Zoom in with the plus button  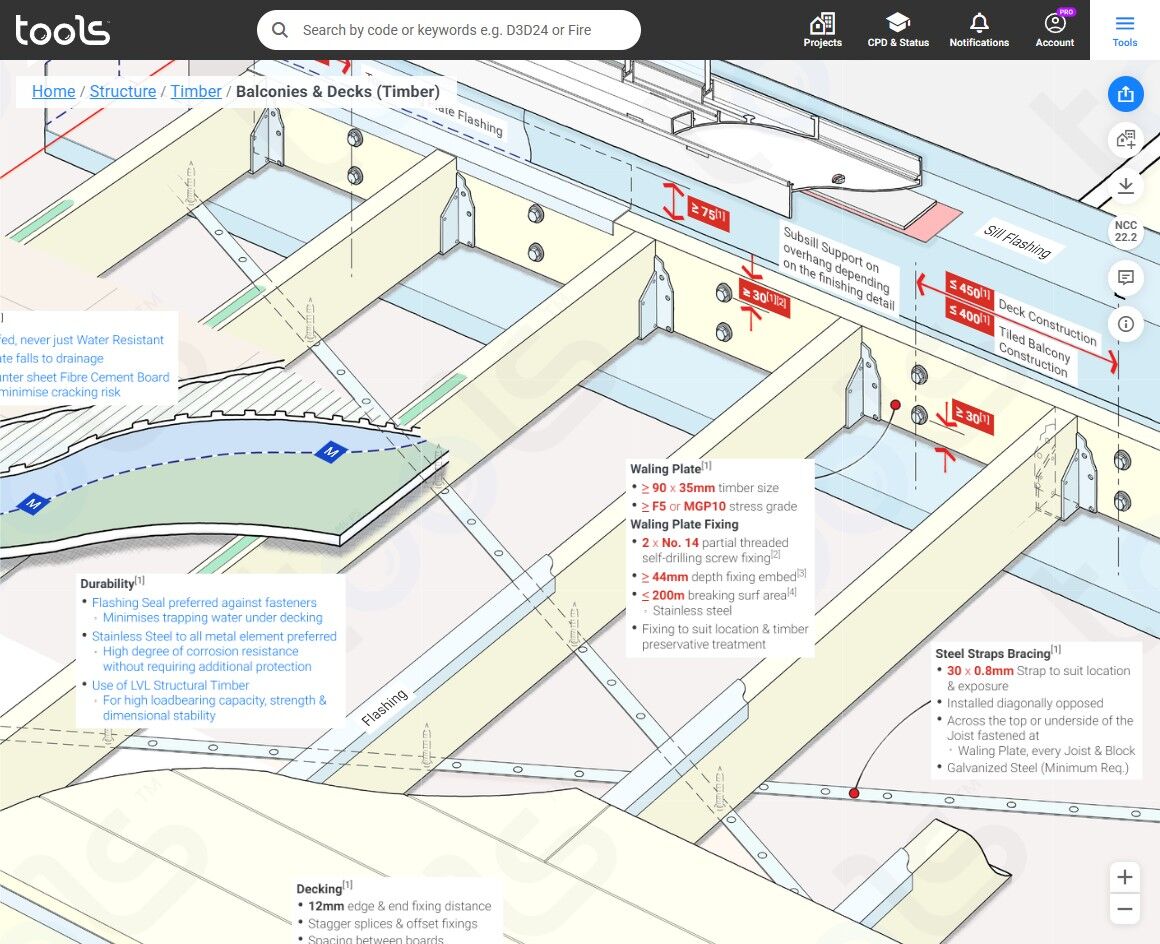pos(1124,877)
